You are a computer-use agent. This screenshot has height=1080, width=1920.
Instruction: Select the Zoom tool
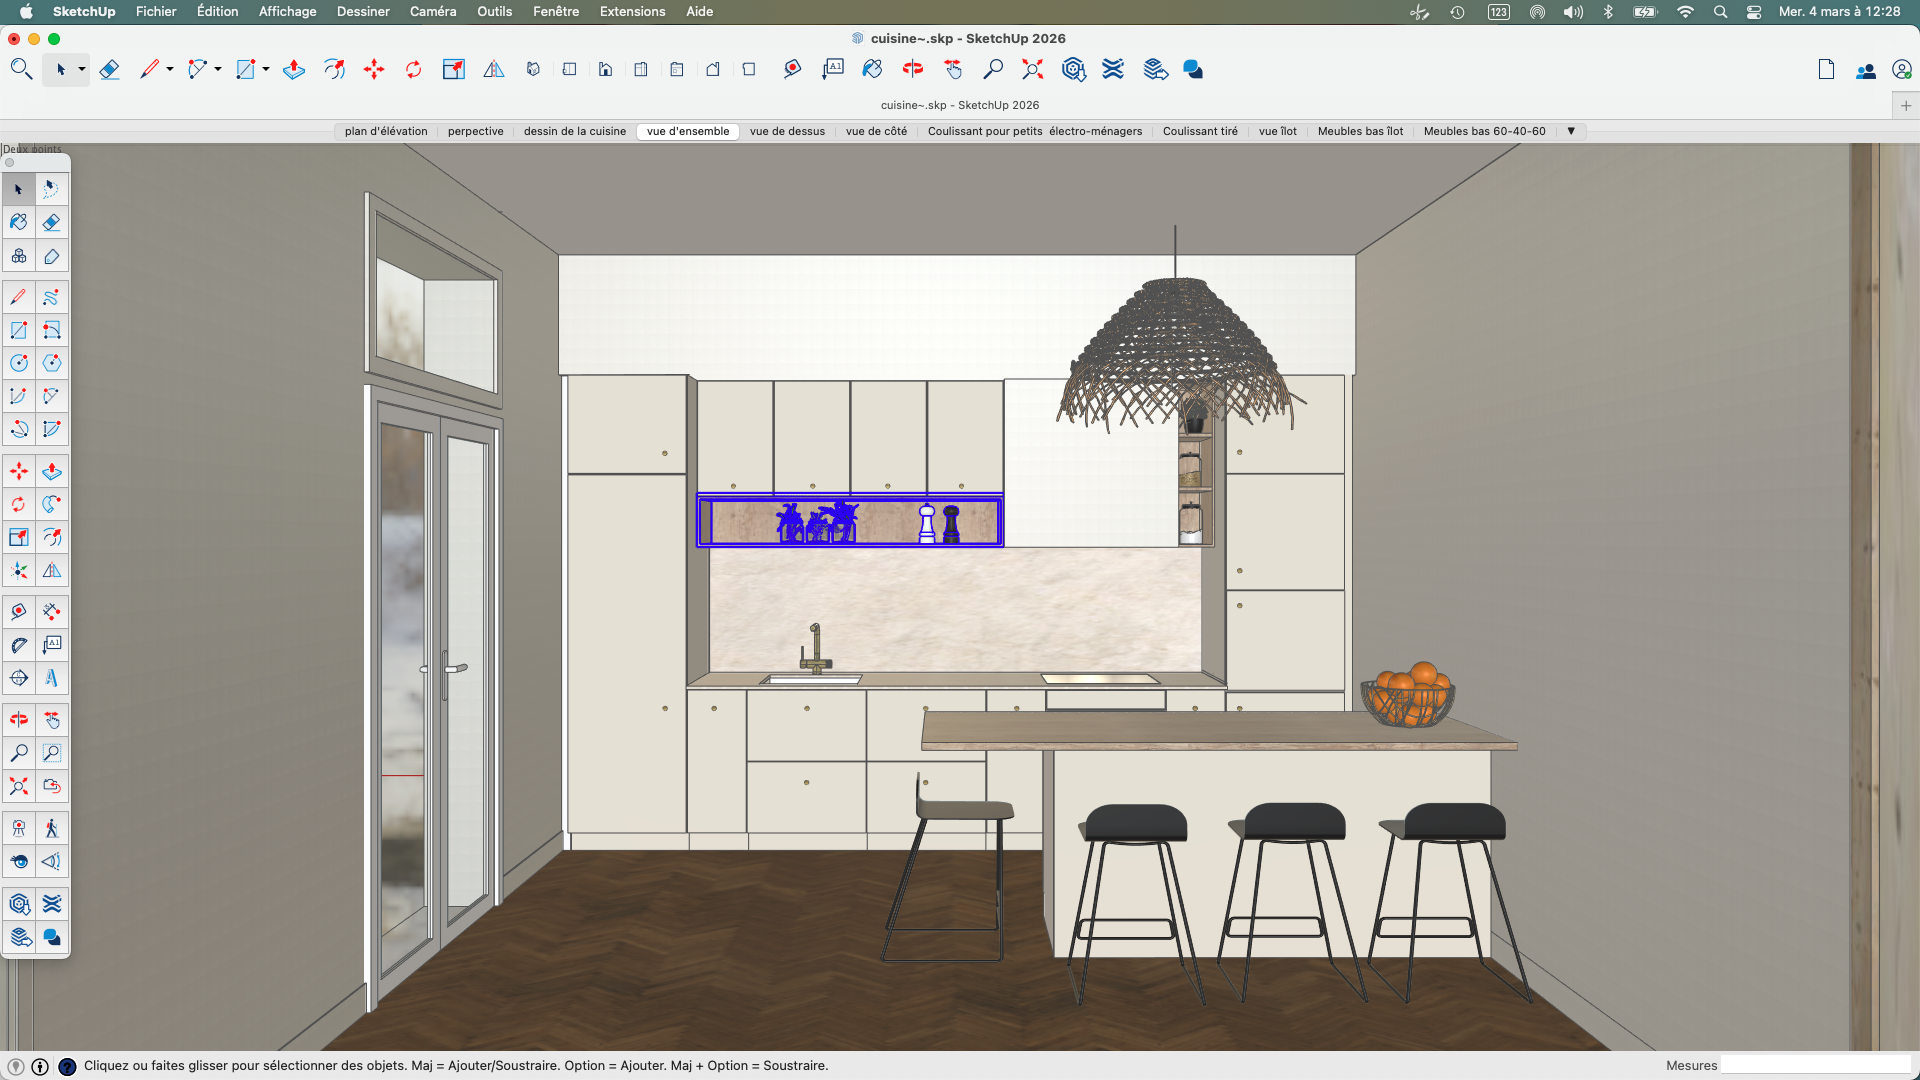click(994, 69)
